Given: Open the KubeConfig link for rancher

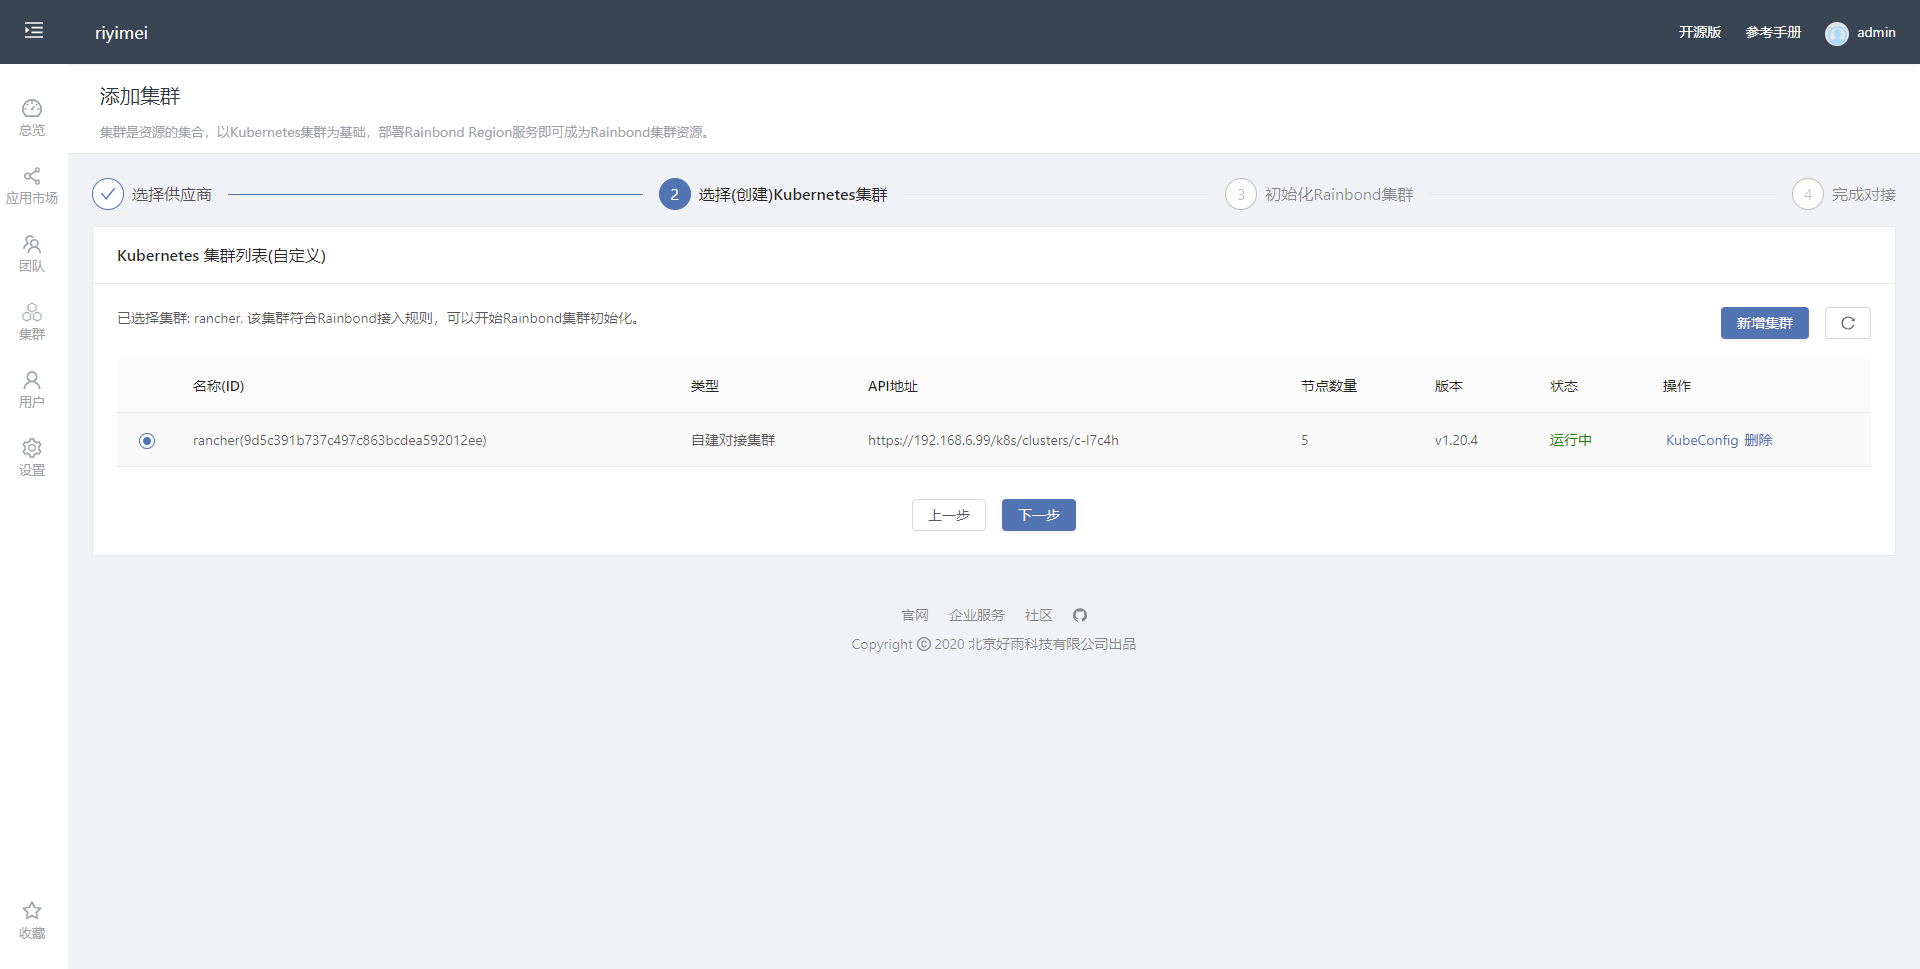Looking at the screenshot, I should [x=1702, y=440].
